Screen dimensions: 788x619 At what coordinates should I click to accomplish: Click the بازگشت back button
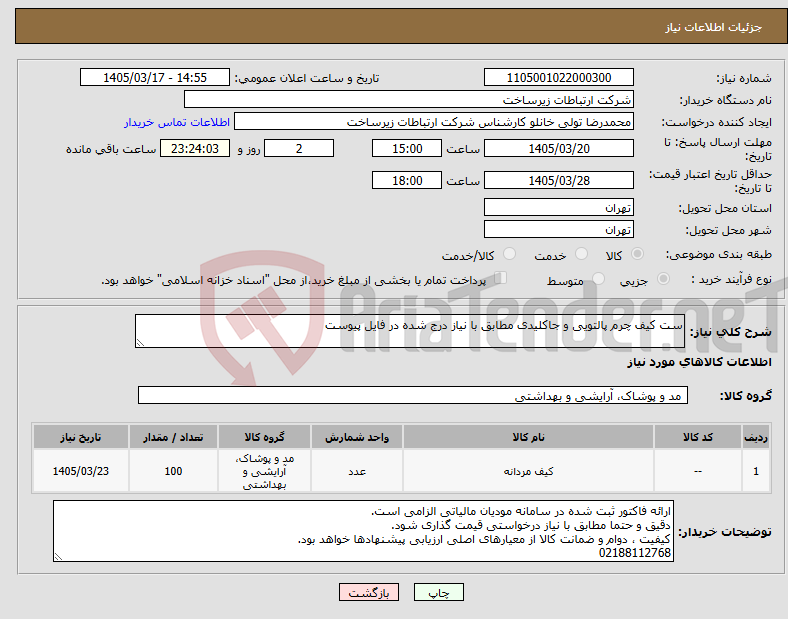(369, 593)
